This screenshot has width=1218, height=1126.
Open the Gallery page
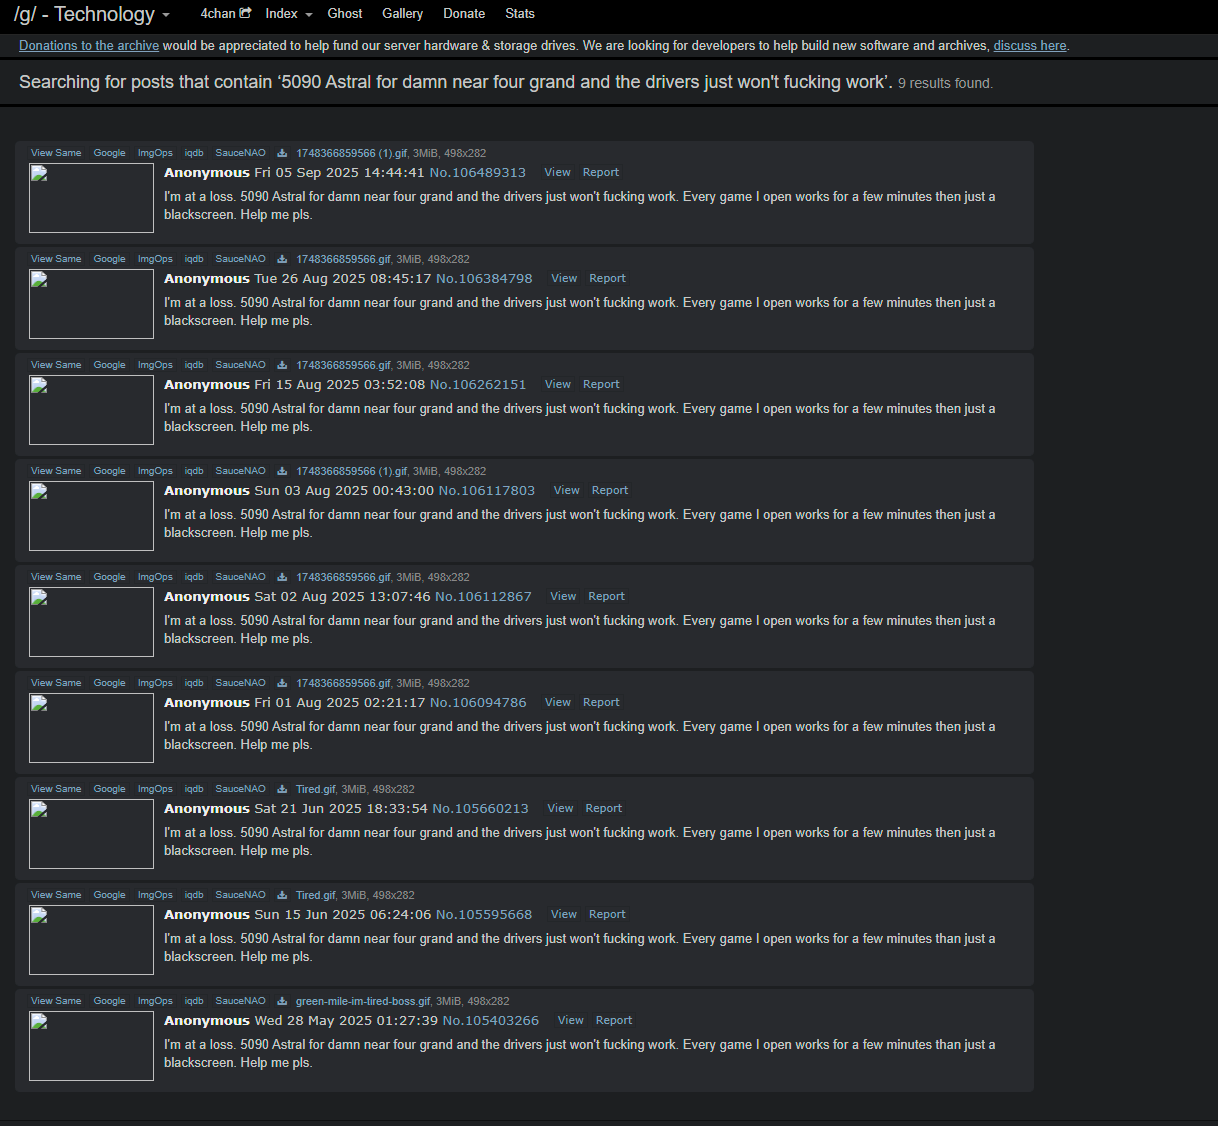pyautogui.click(x=402, y=13)
